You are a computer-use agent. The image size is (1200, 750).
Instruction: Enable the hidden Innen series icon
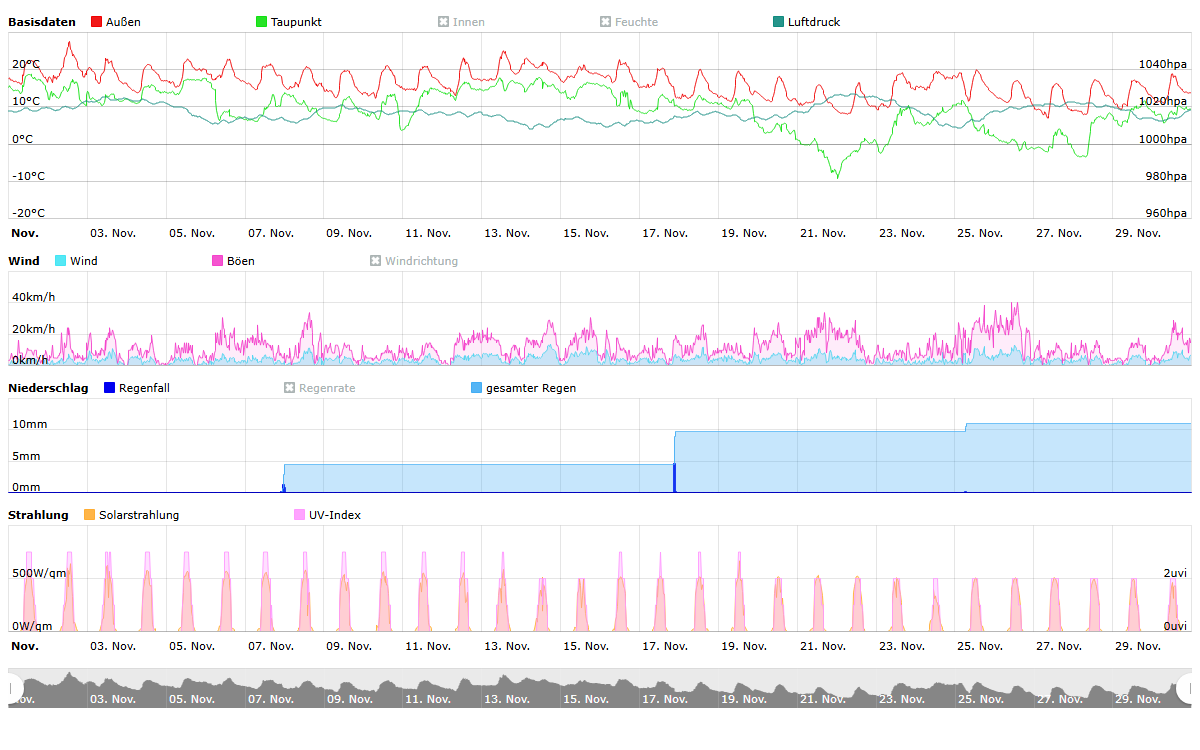click(444, 22)
